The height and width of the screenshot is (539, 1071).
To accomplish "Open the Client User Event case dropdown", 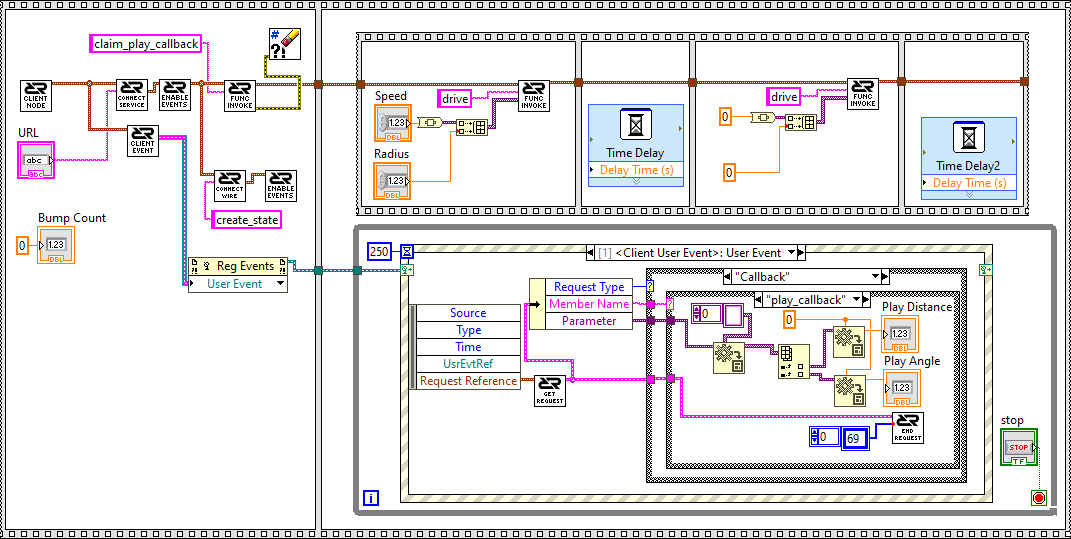I will (x=792, y=253).
